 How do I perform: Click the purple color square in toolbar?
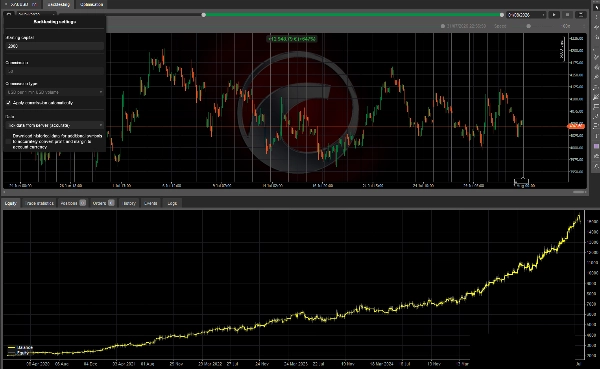(596, 147)
